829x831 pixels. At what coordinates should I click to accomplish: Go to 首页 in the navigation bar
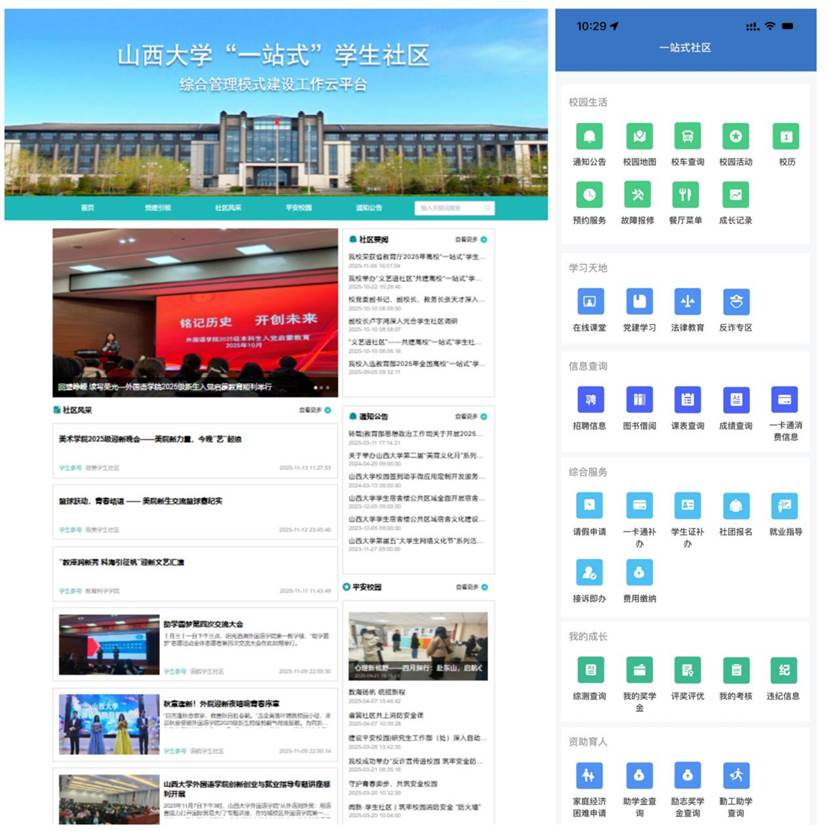[88, 208]
